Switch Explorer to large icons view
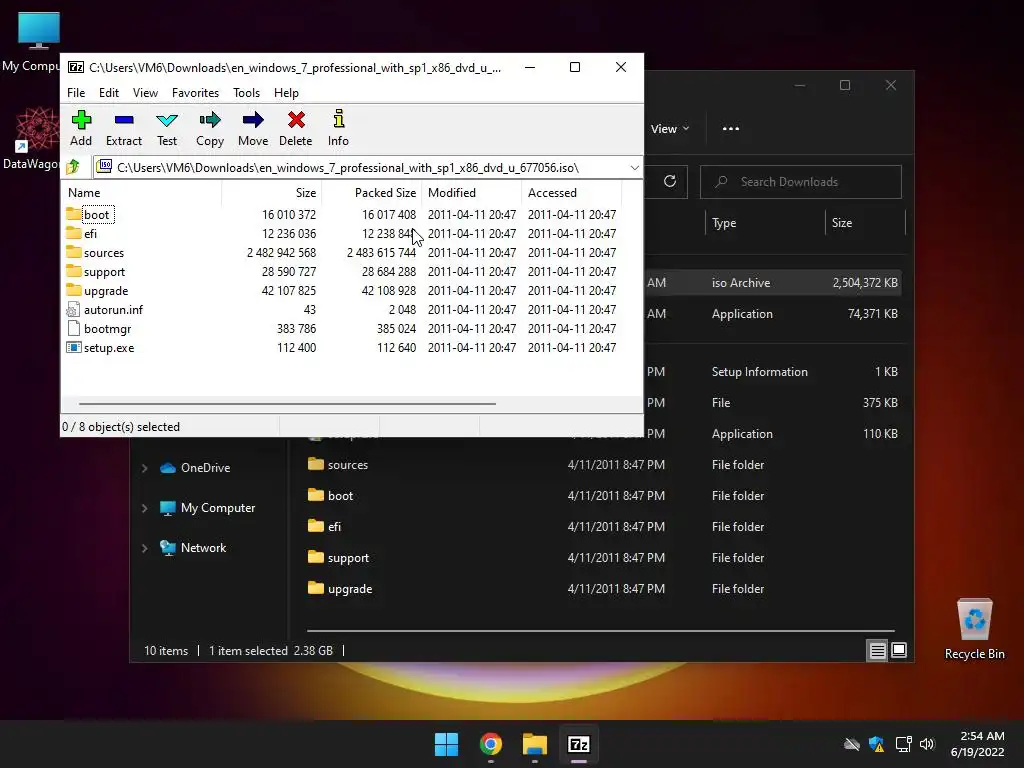 point(899,650)
